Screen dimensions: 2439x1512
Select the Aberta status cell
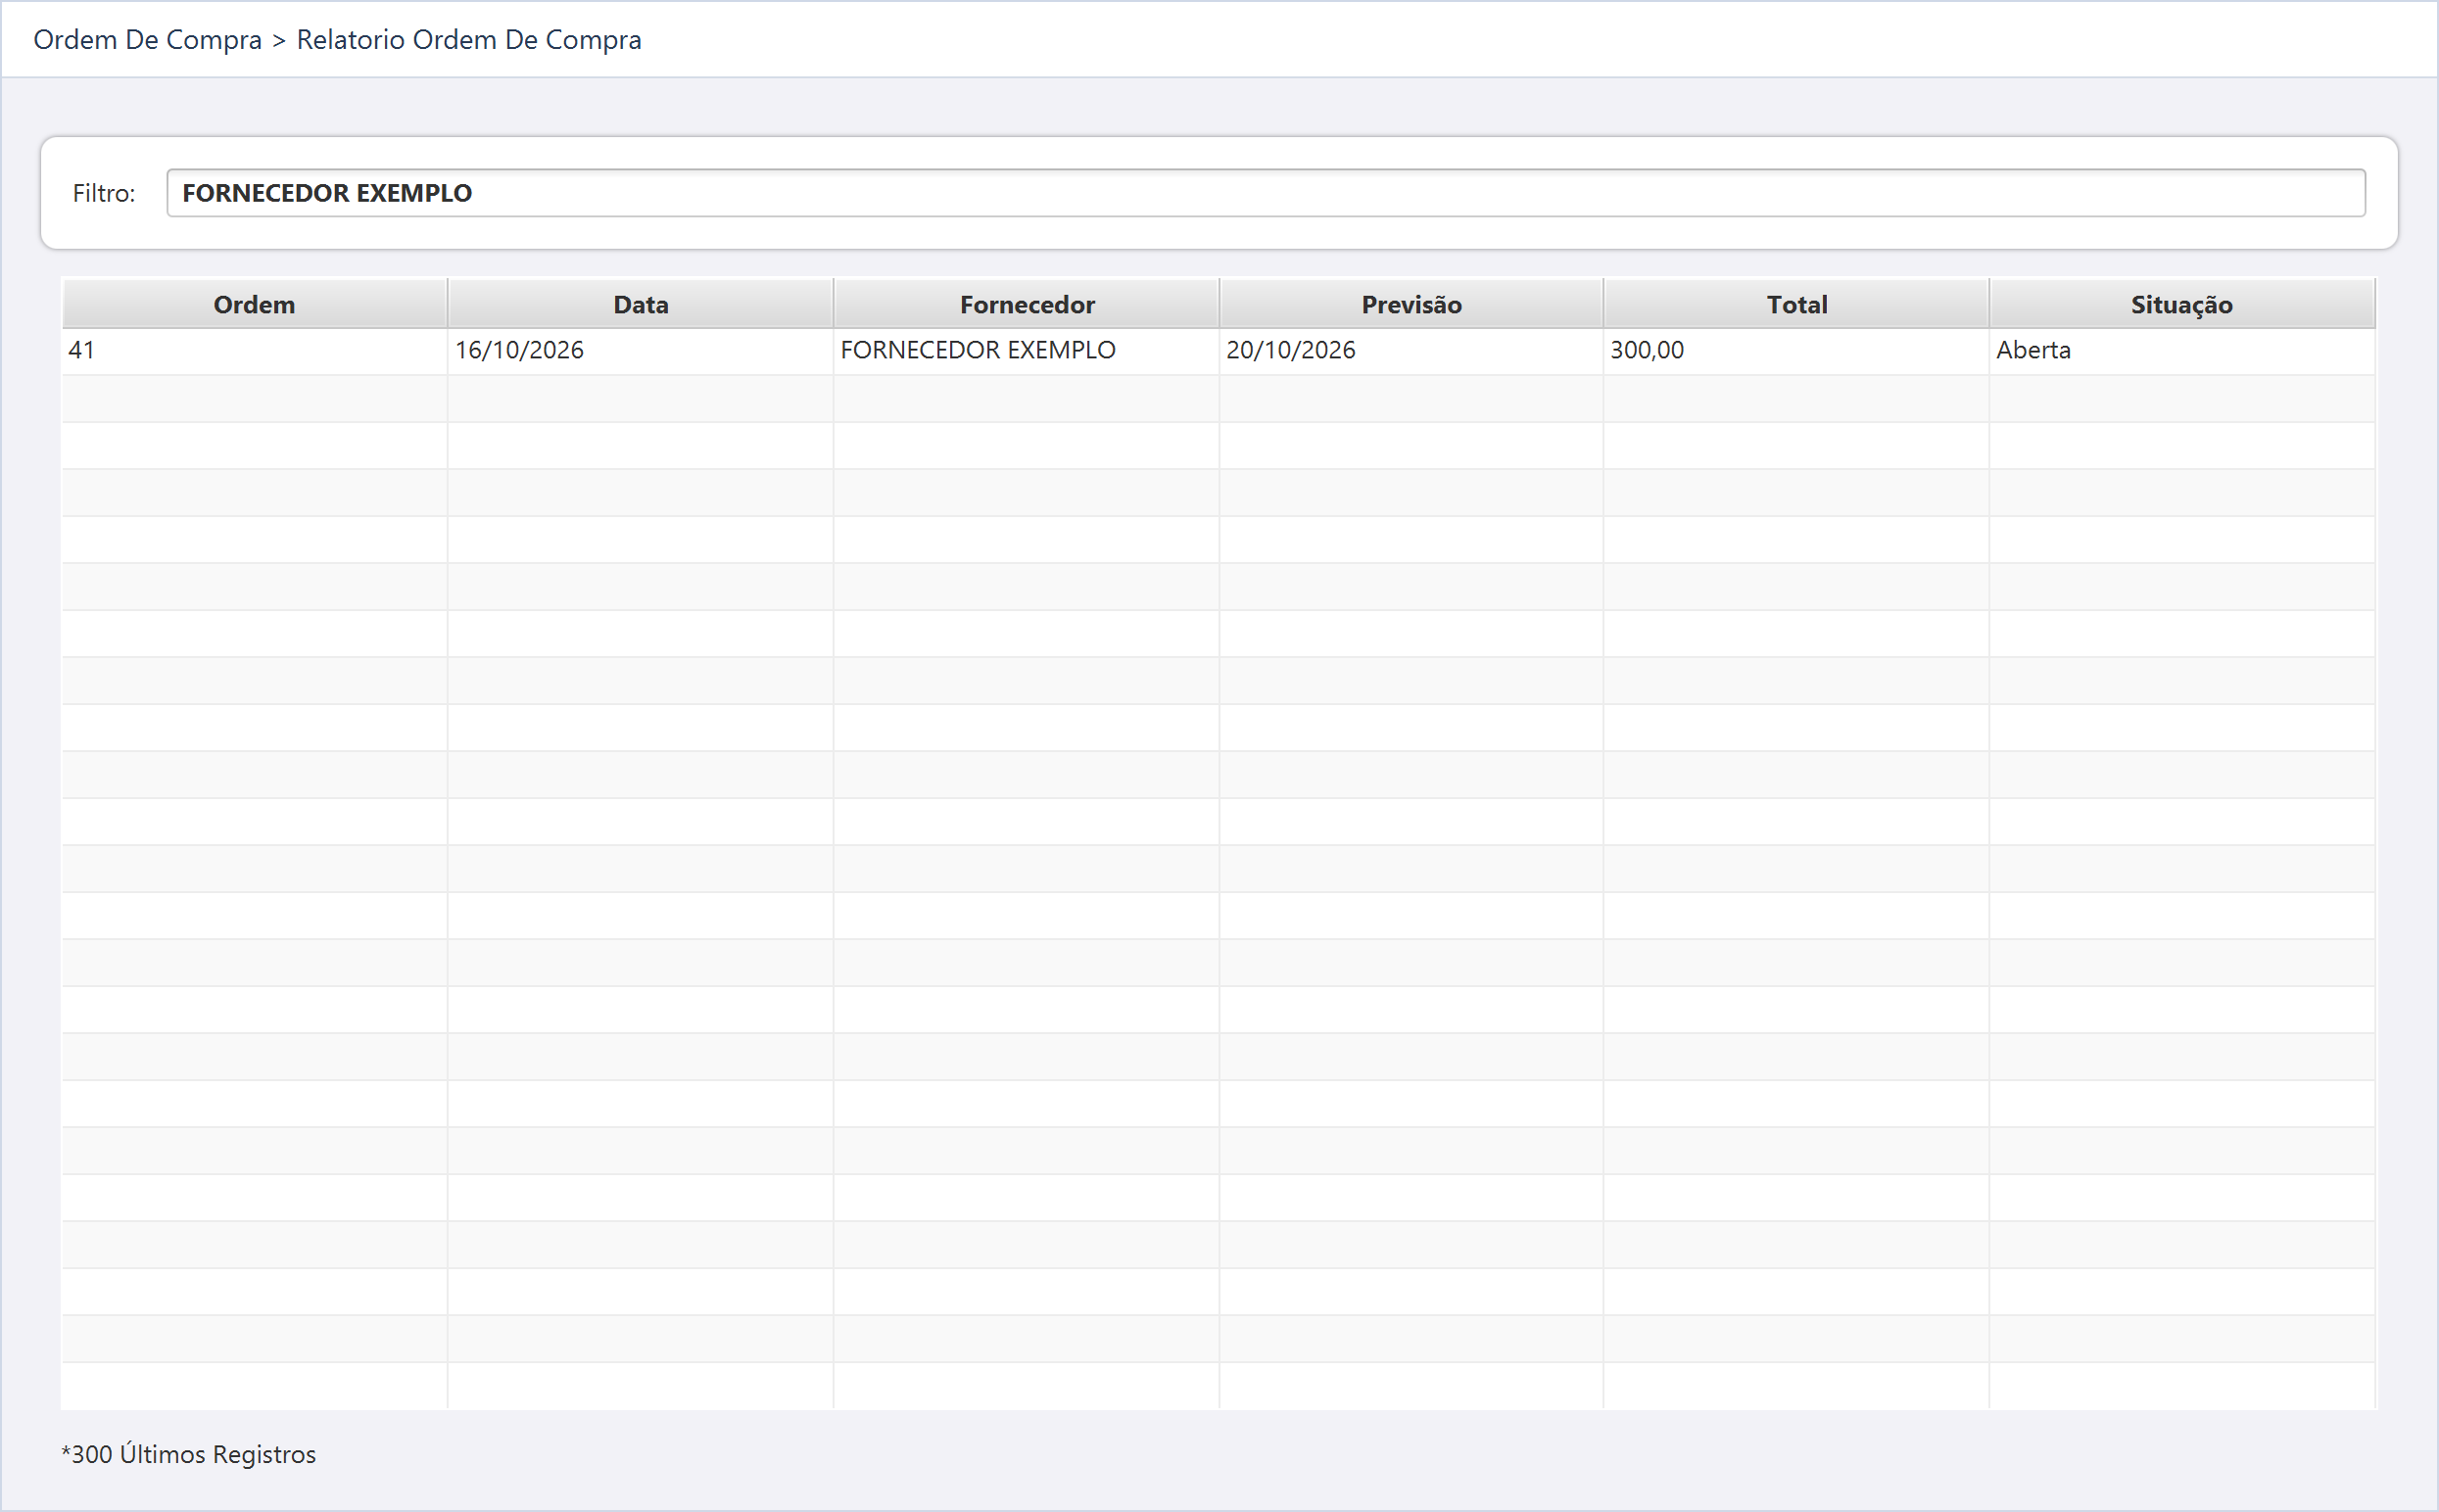coord(2182,351)
